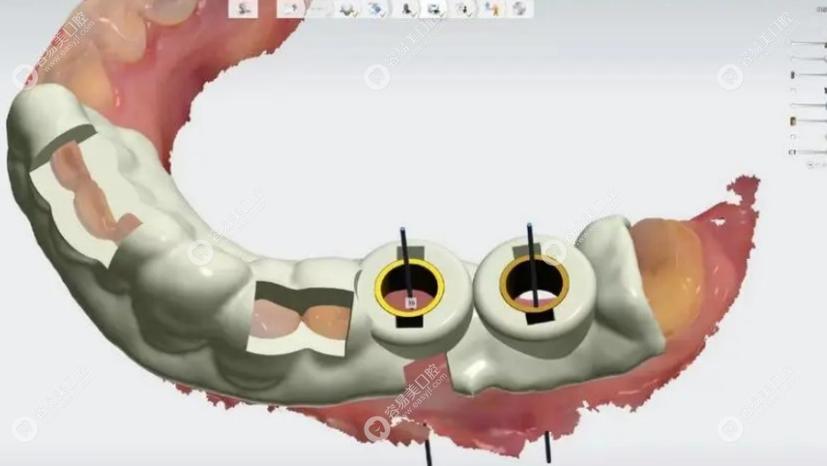The image size is (827, 466).
Task: Click the topmost transparency slider in right panel
Action: coord(811,43)
